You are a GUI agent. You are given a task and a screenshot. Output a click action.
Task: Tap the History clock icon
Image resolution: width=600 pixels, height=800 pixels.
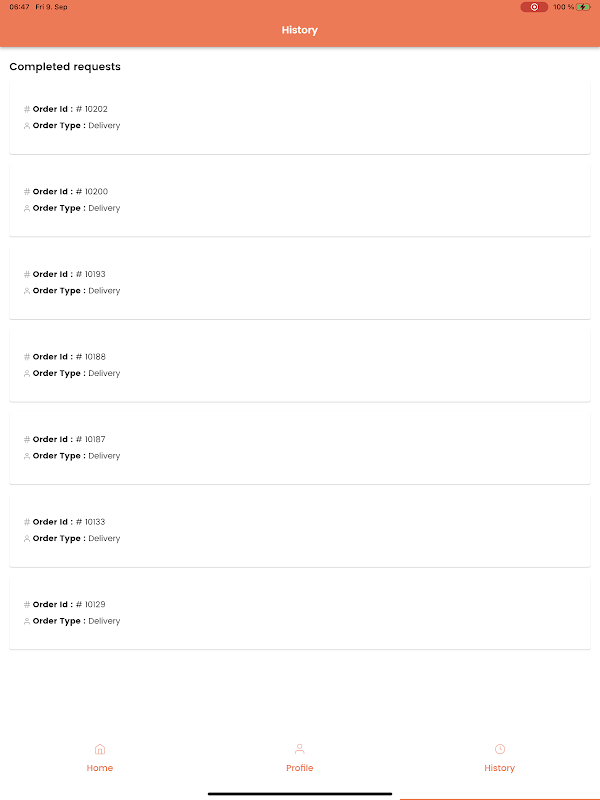click(500, 749)
